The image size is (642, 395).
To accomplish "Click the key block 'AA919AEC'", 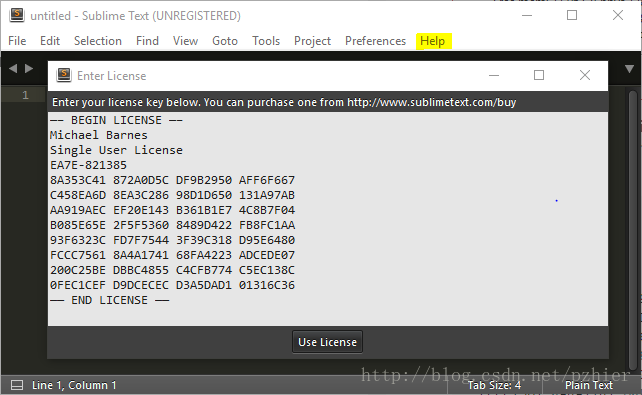I will pos(78,210).
